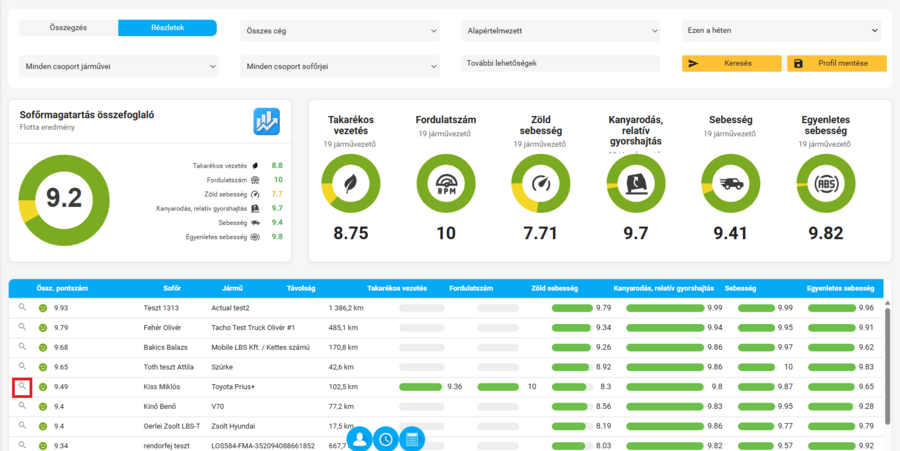Click the Sebesség car donut icon

(x=731, y=184)
